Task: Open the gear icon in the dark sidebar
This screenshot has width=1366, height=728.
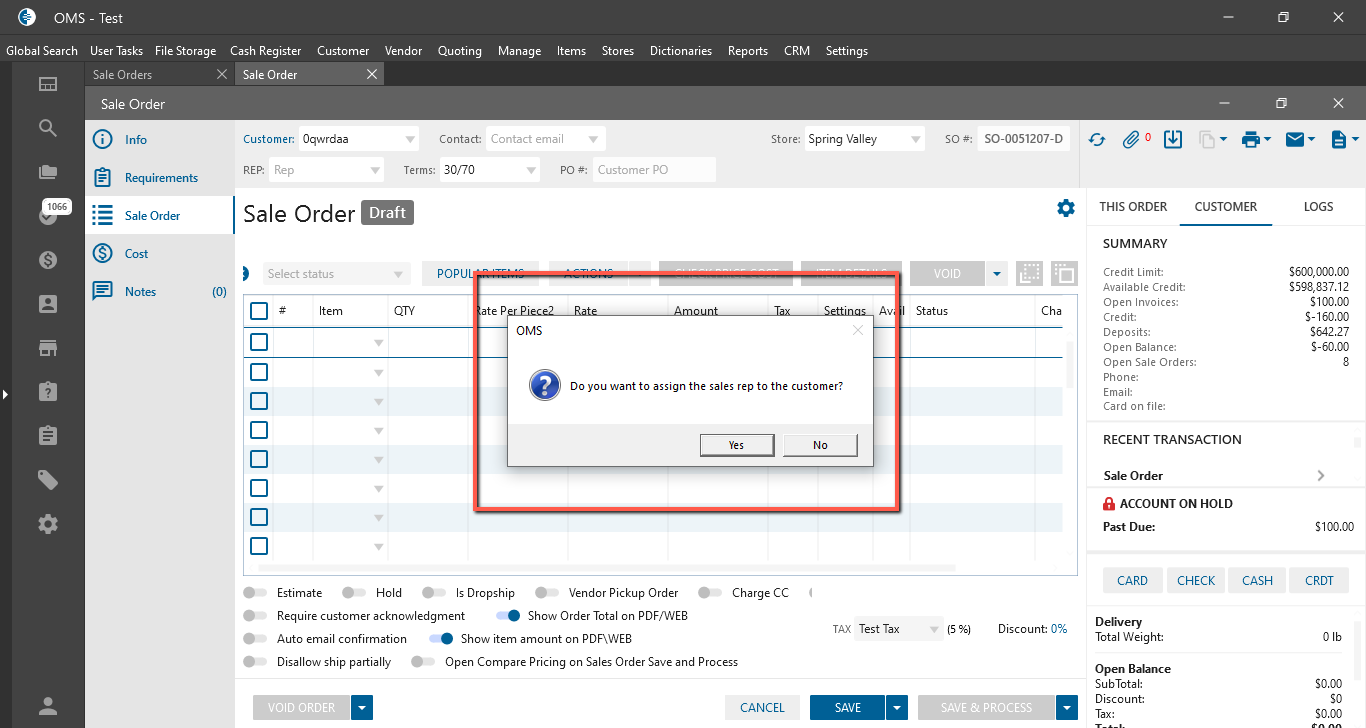Action: click(47, 524)
